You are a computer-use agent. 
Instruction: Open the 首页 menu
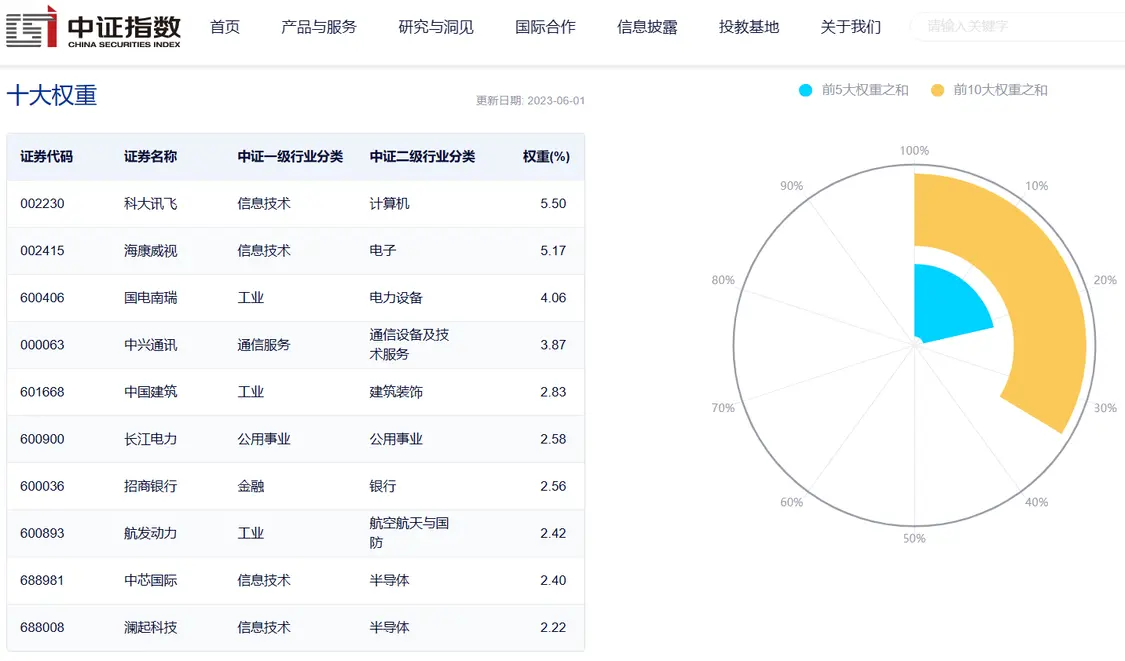point(225,27)
